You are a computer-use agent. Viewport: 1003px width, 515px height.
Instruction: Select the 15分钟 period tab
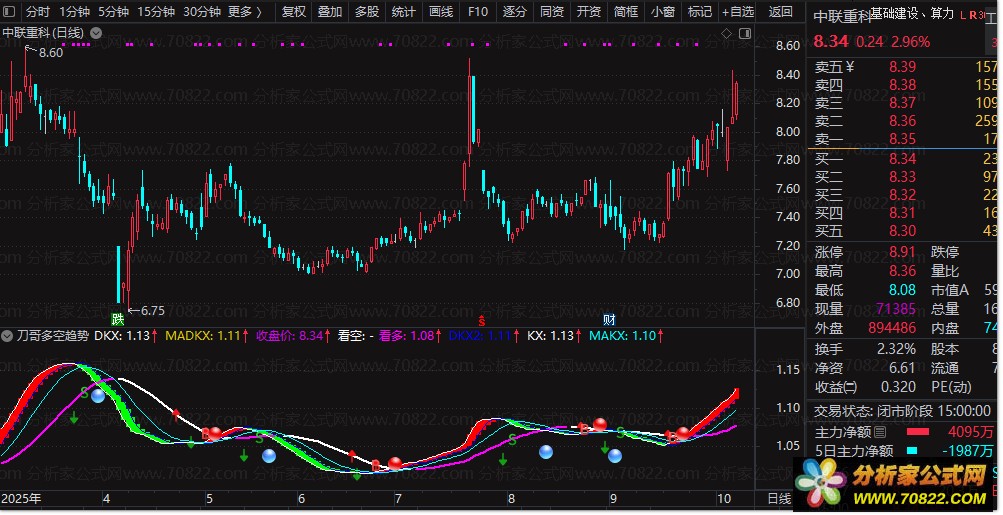pos(154,12)
